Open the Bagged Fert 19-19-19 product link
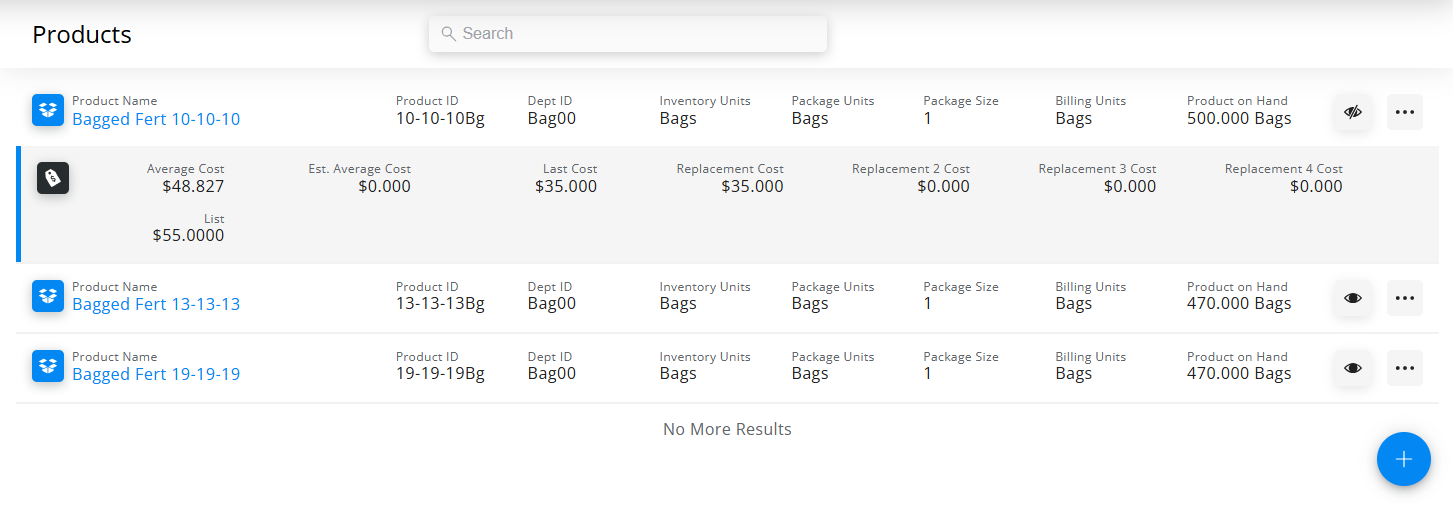Screen dimensions: 1453x505 click(156, 375)
